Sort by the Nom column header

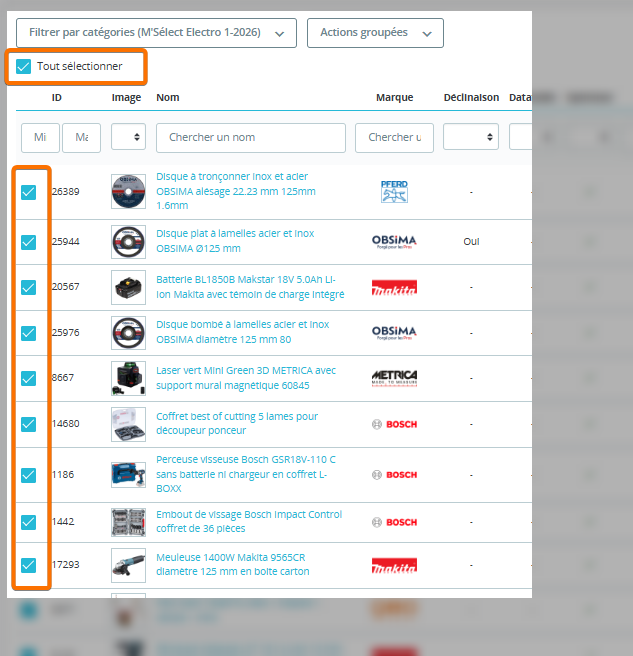[x=168, y=97]
